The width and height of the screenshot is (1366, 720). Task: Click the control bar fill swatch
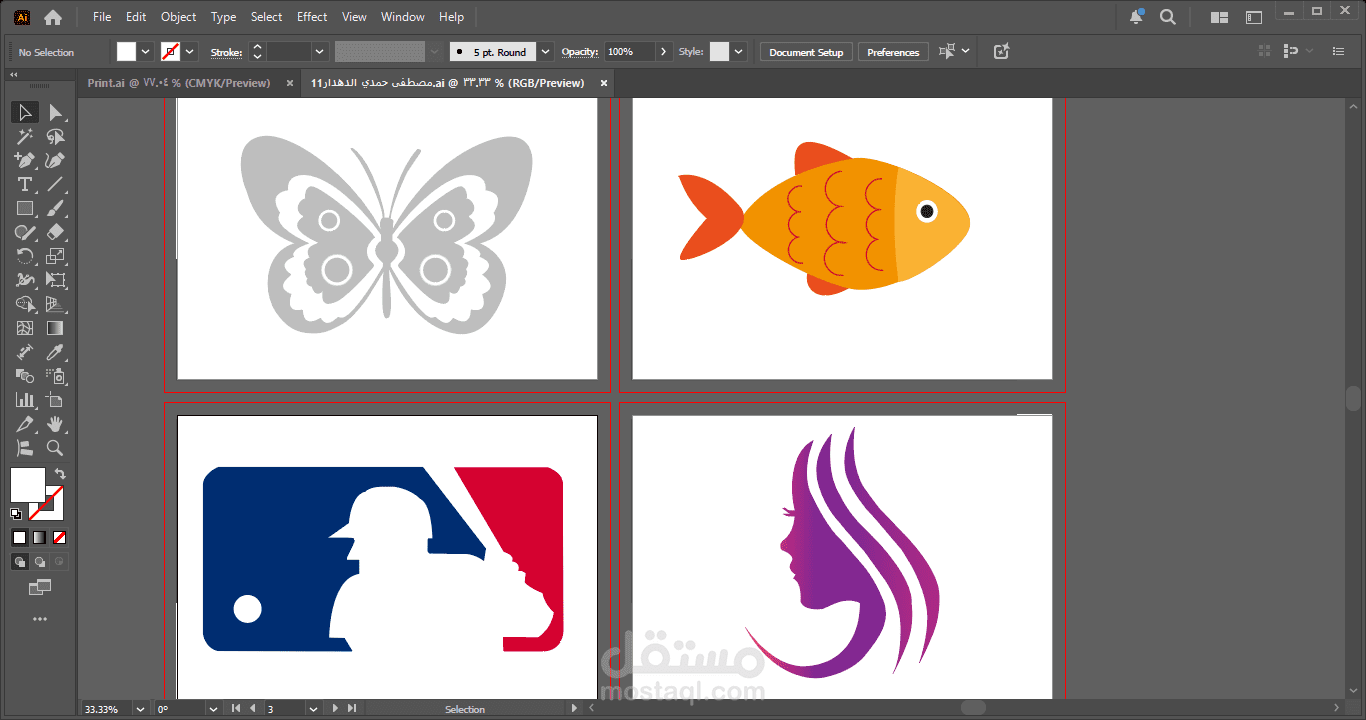click(126, 52)
